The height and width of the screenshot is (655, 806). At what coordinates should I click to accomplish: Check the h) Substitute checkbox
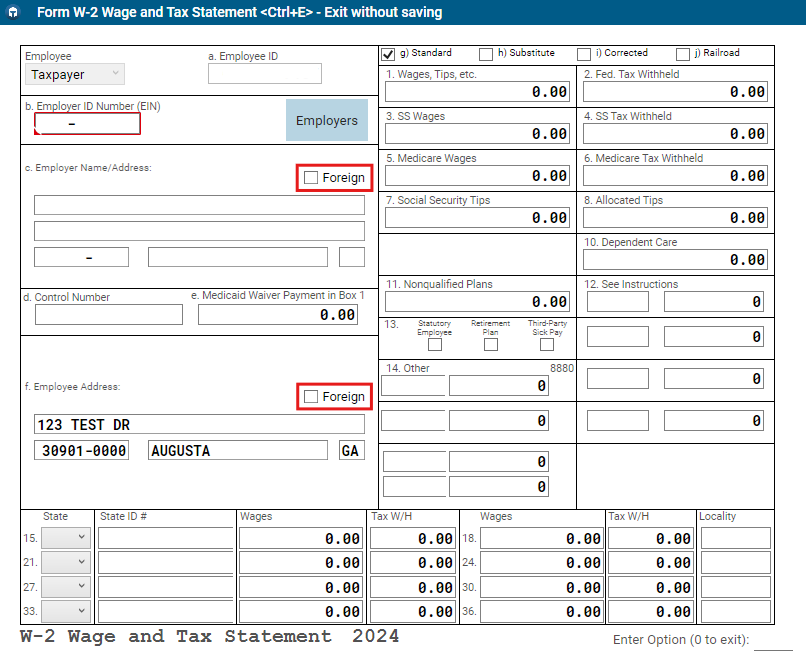pos(488,54)
